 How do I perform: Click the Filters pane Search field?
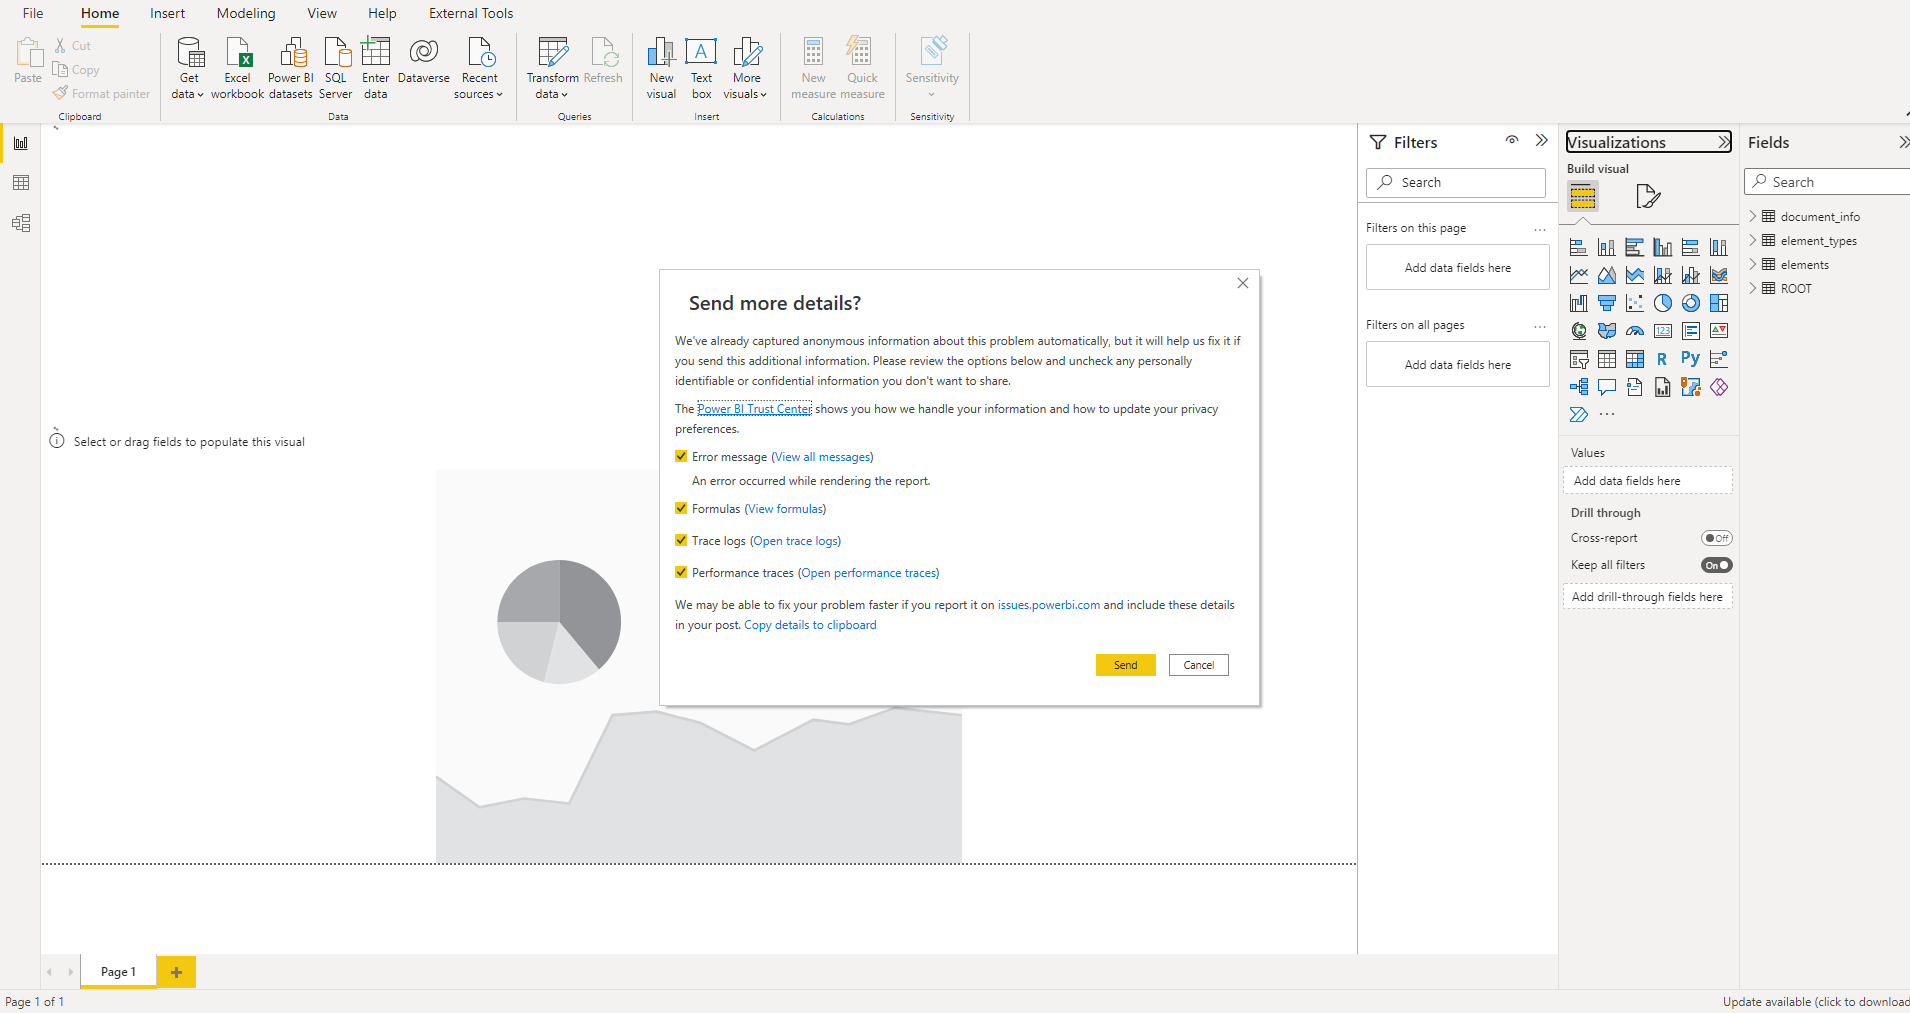tap(1456, 182)
